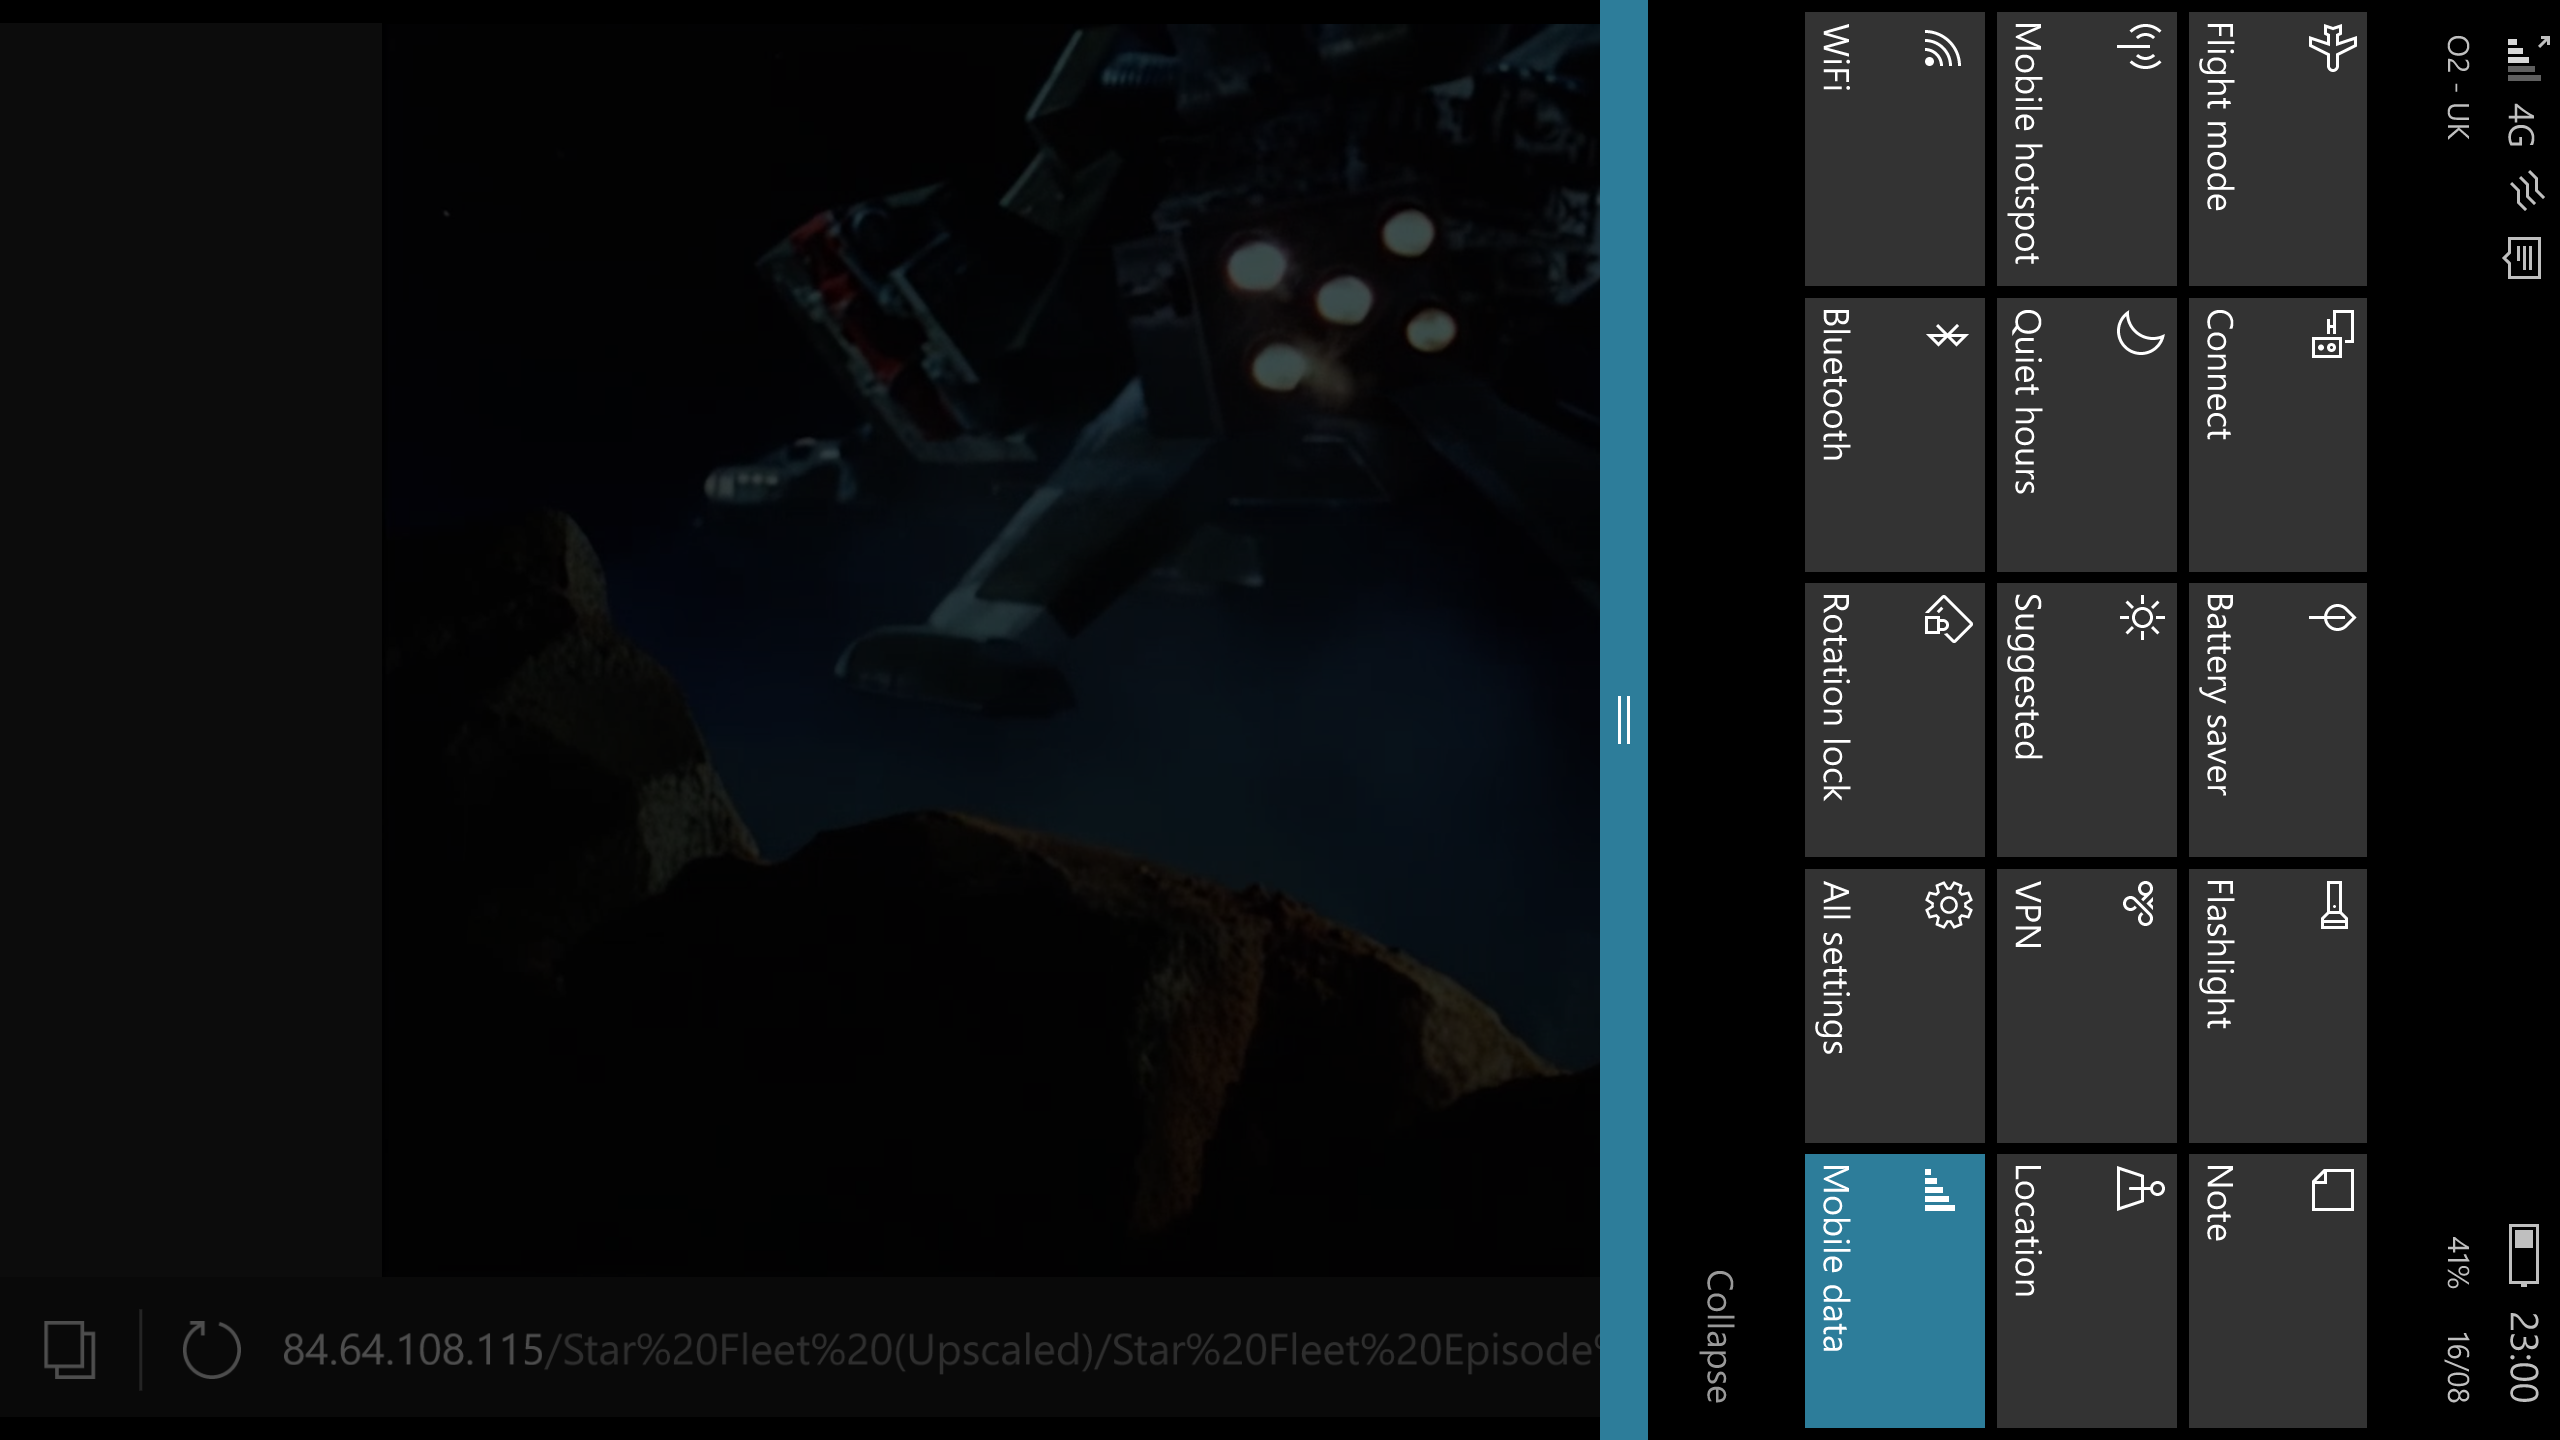This screenshot has width=2560, height=1440.
Task: Select the address bar URL field
Action: point(940,1350)
